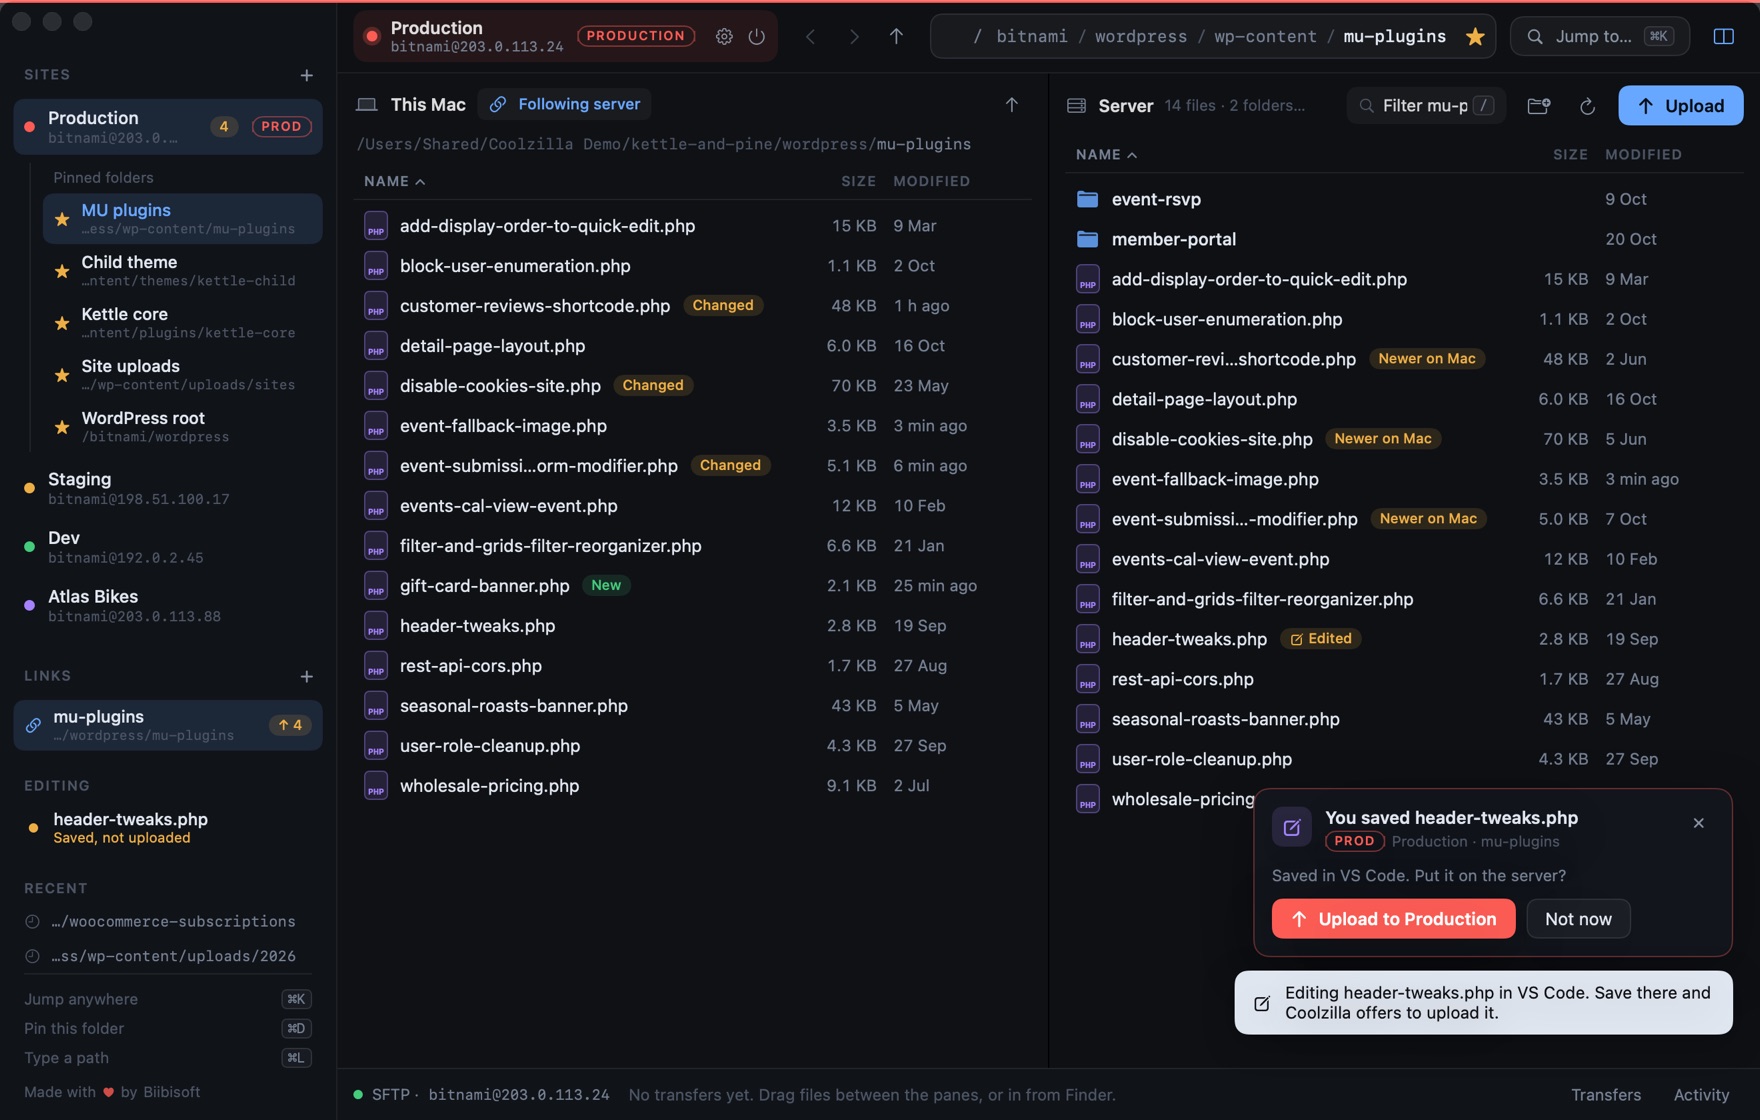Toggle Following server link mode
Screen dimensions: 1760x1120
click(565, 104)
